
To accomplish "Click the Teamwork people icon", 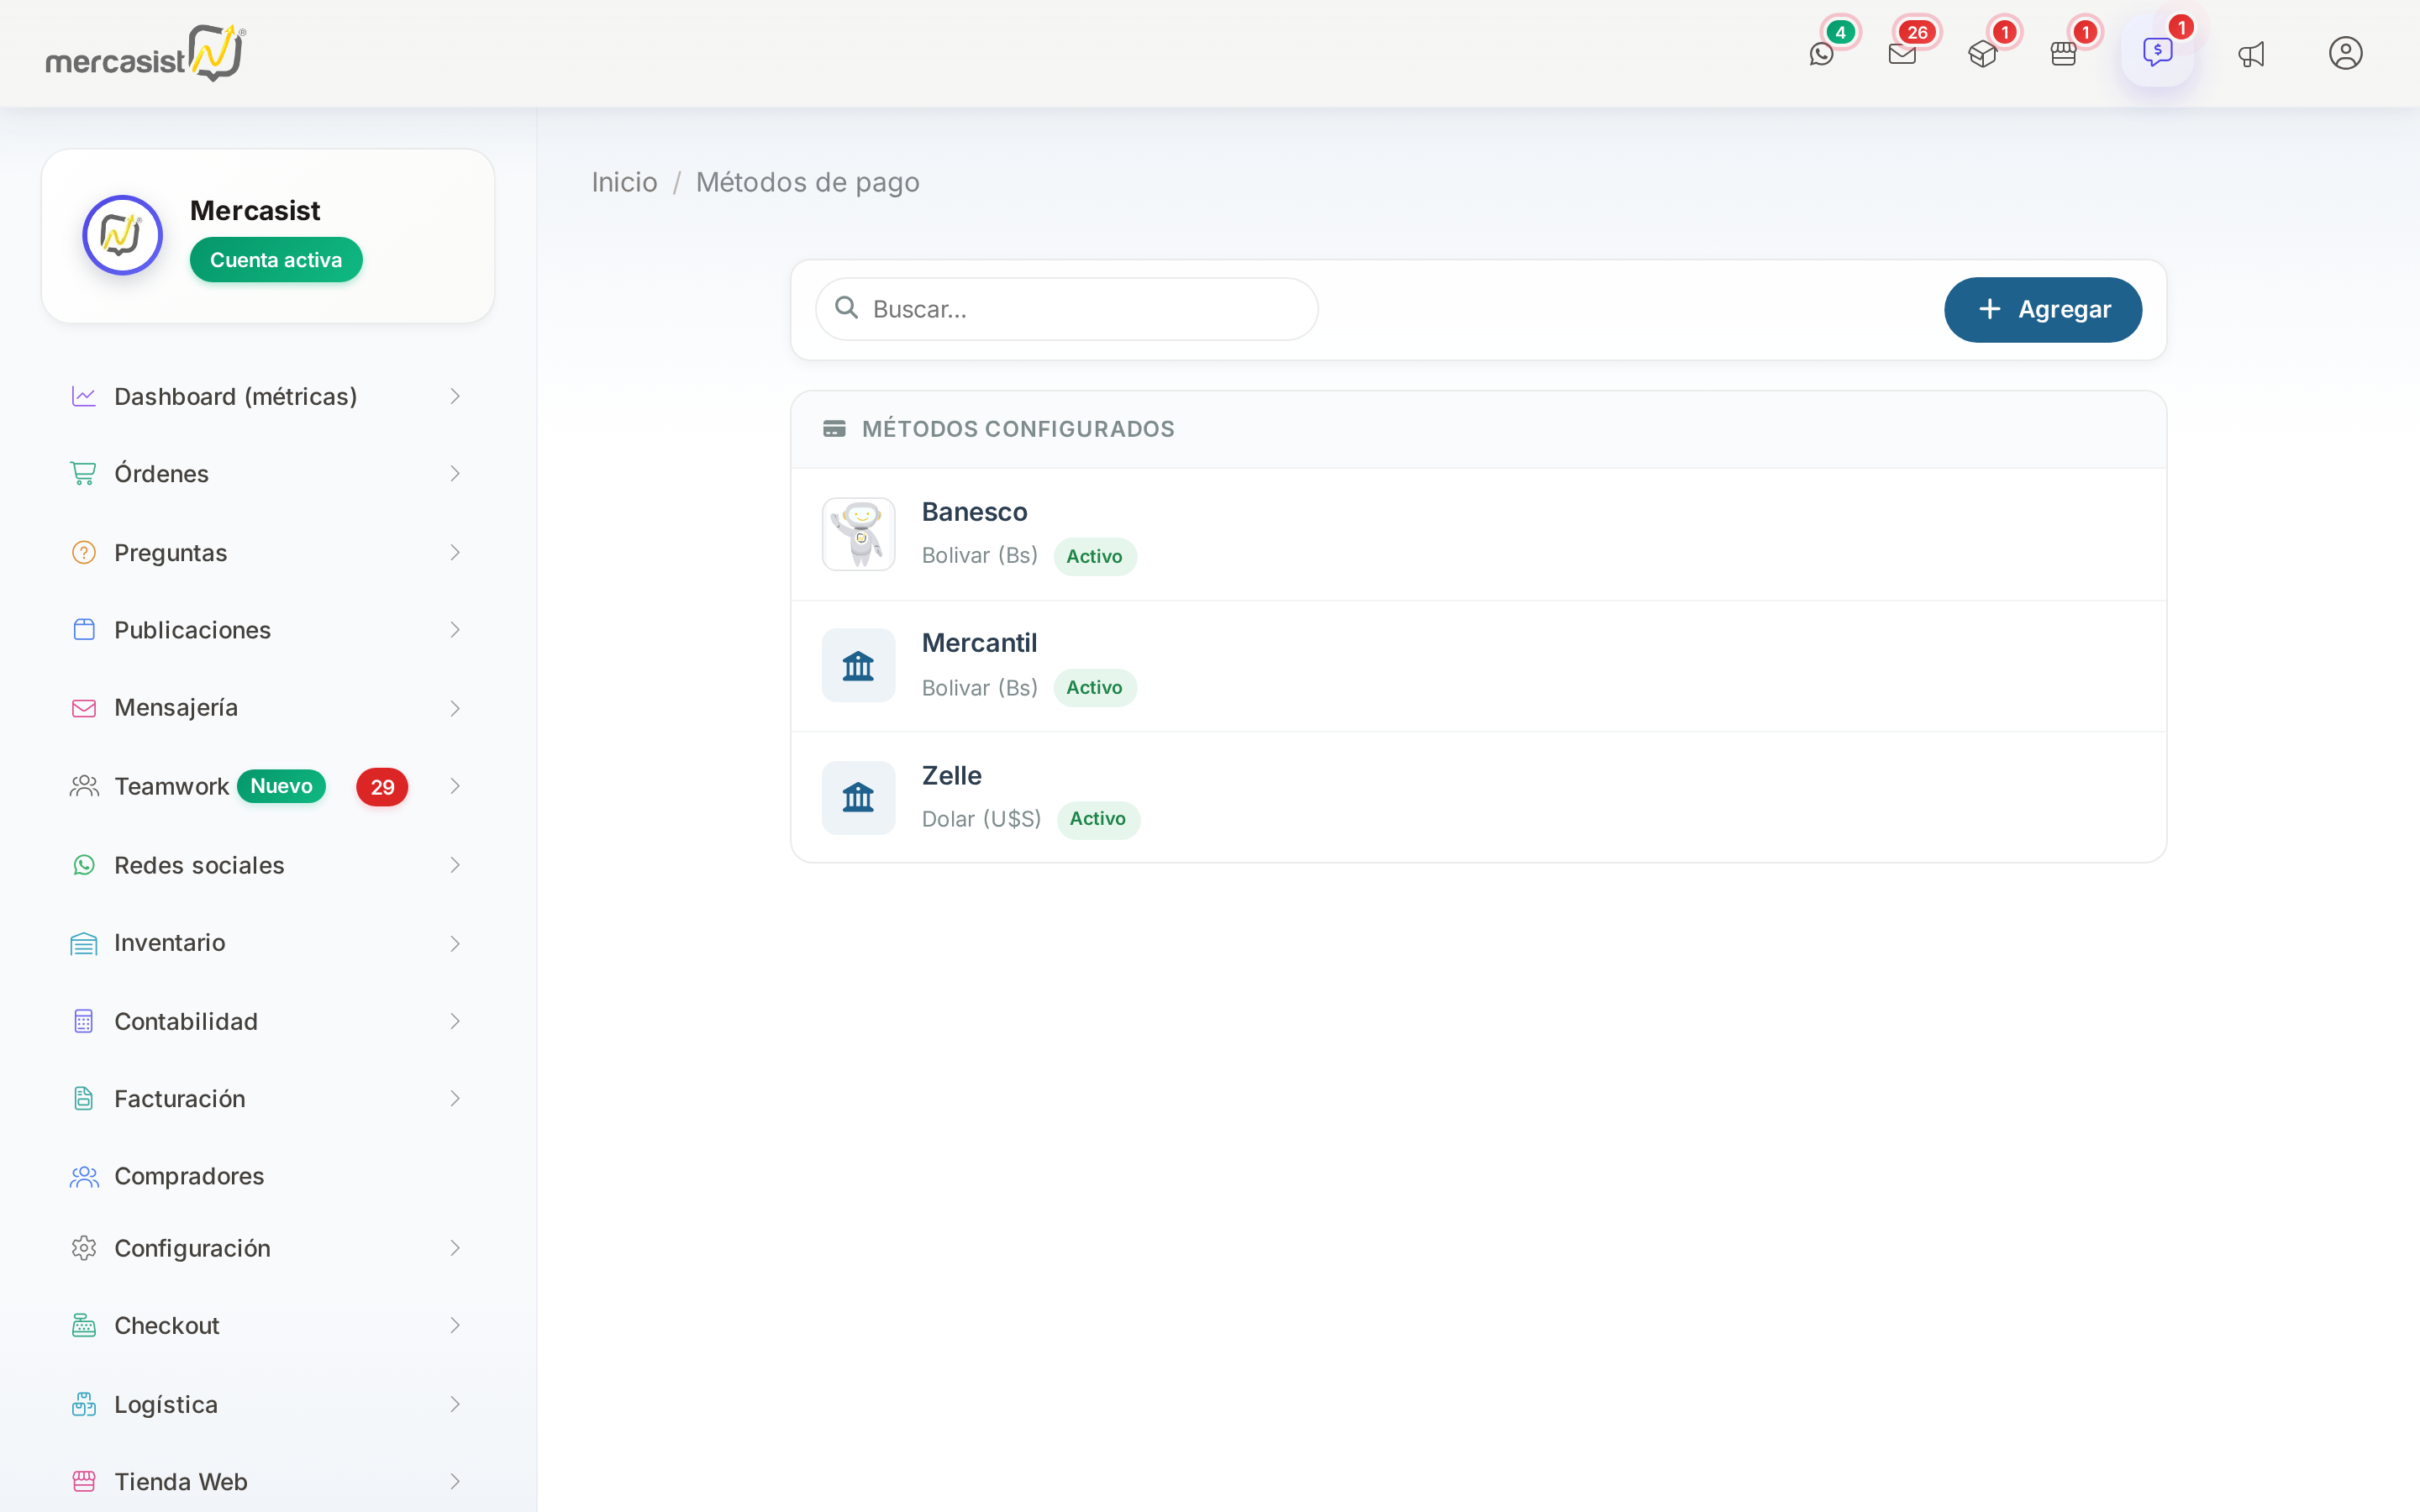I will click(x=84, y=787).
